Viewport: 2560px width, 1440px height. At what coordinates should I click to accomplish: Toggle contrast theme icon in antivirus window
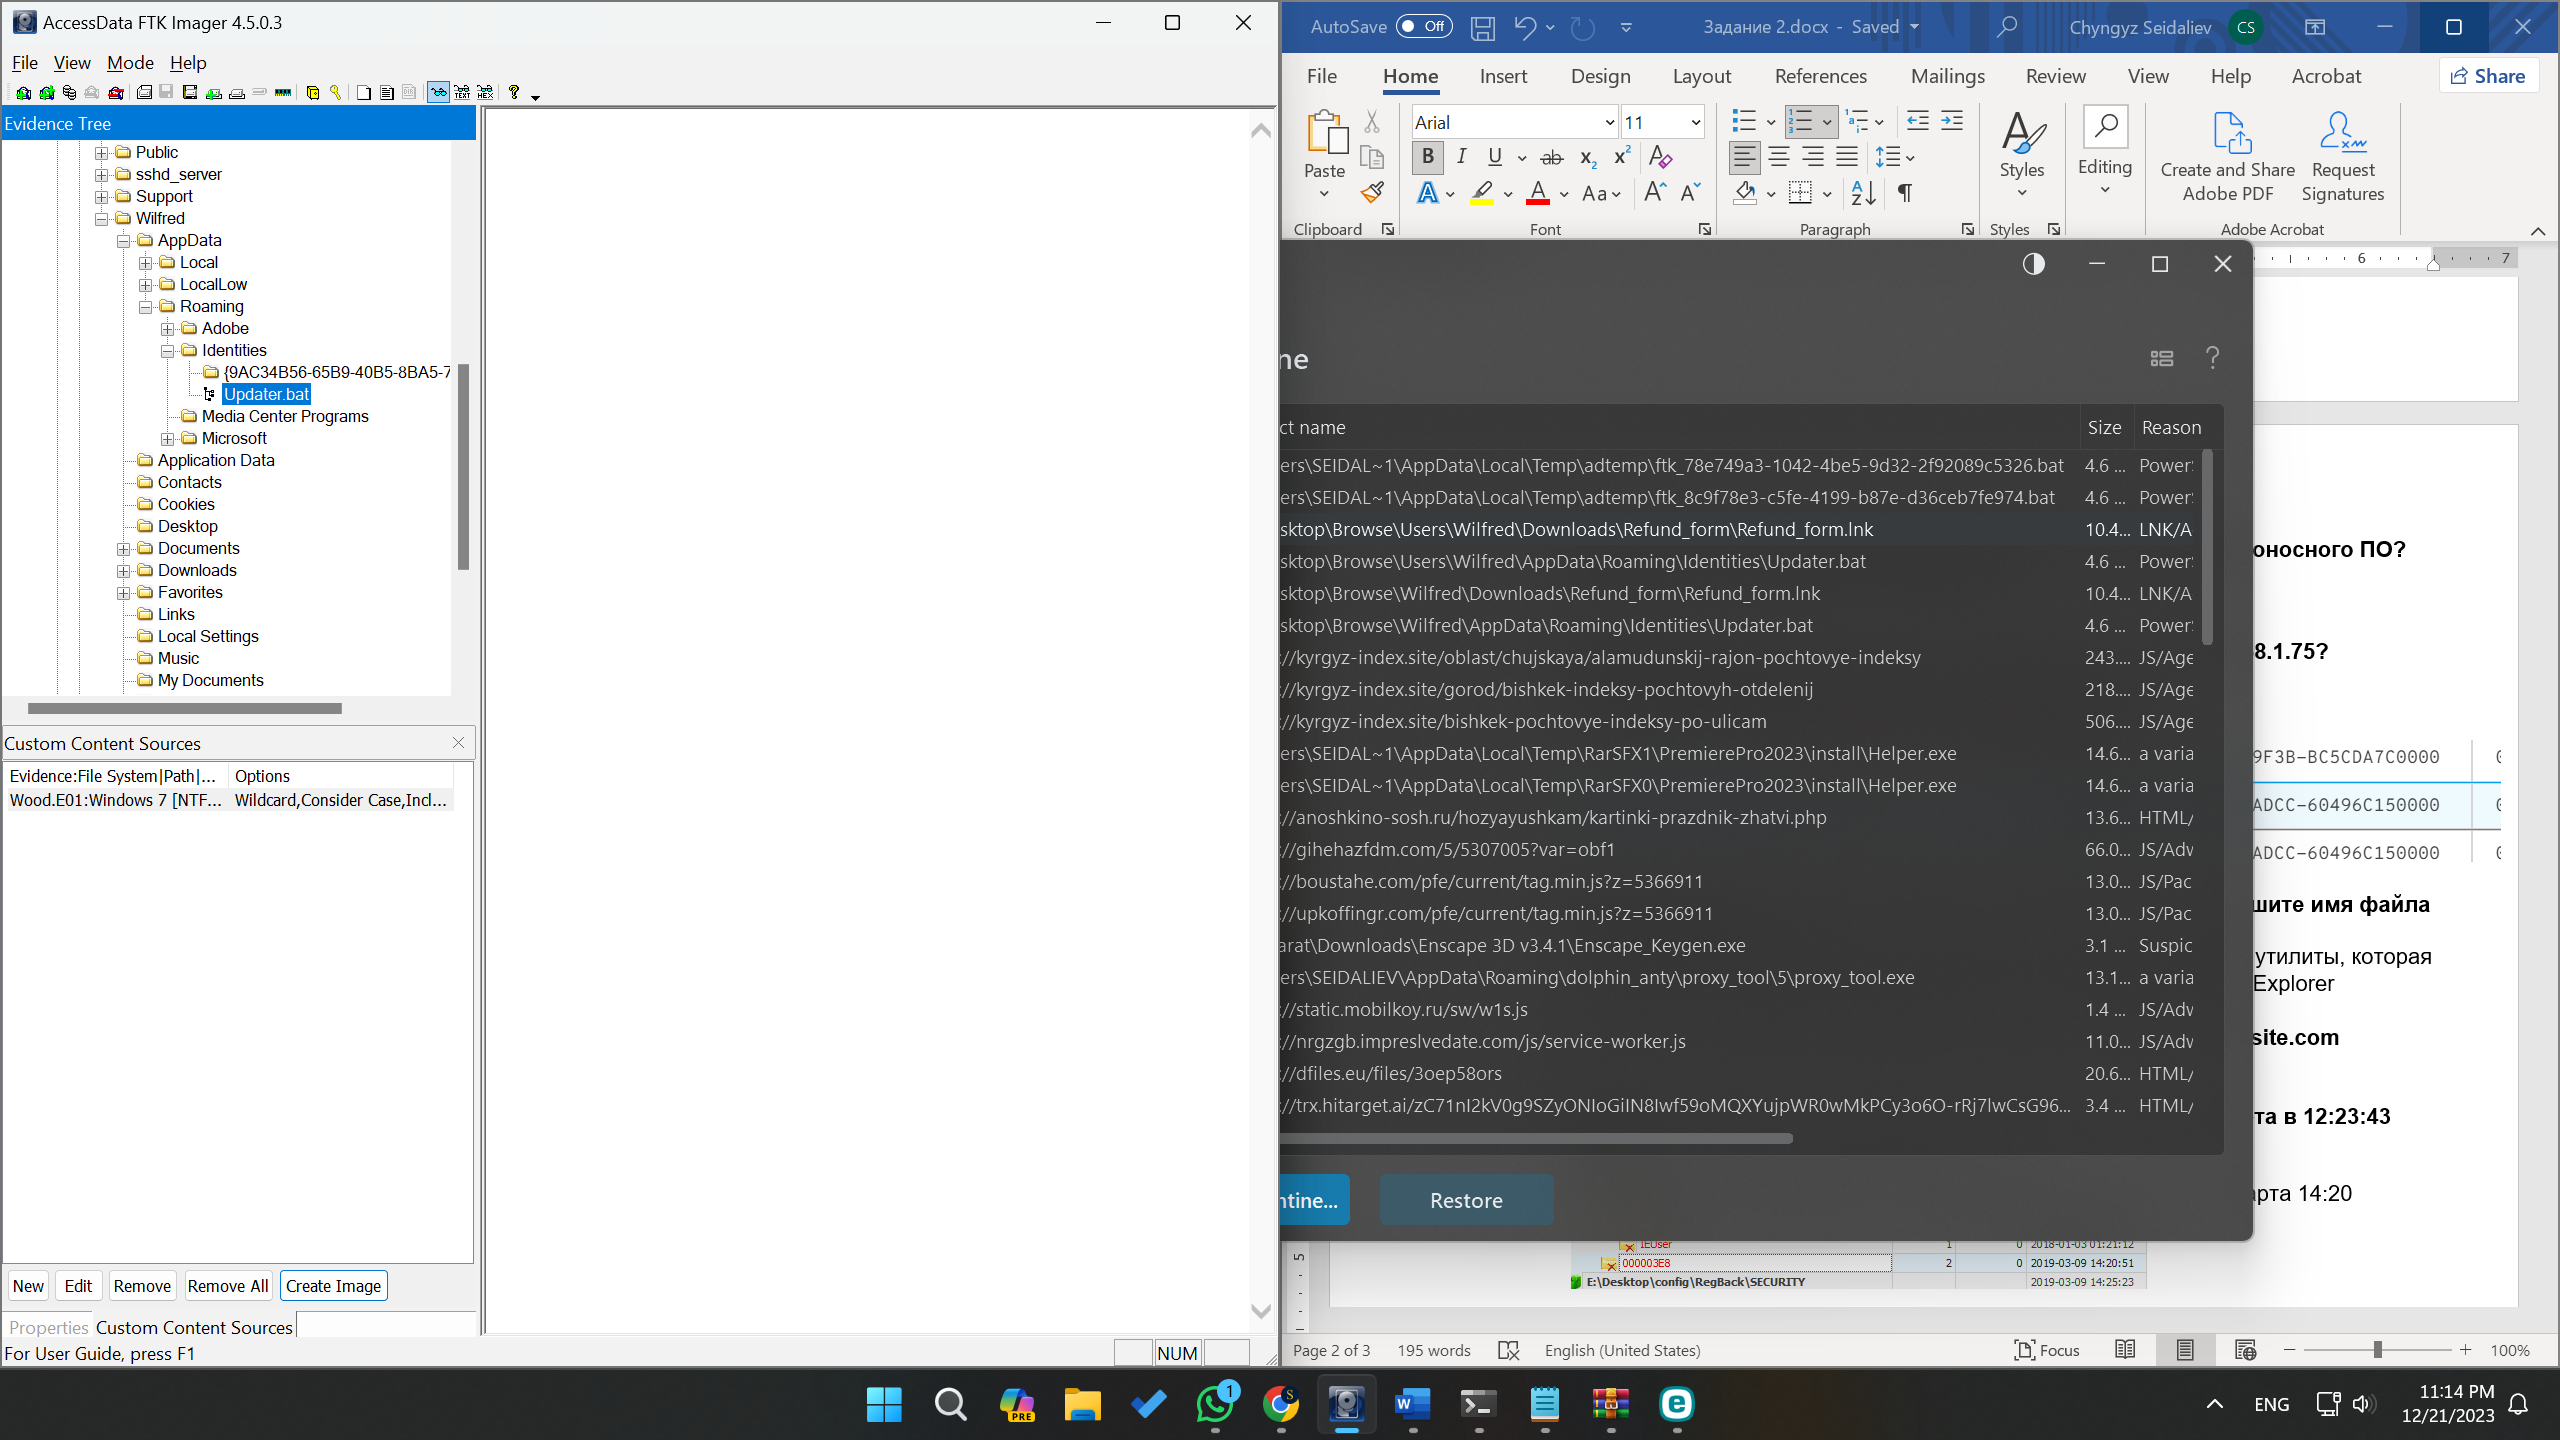click(2034, 264)
